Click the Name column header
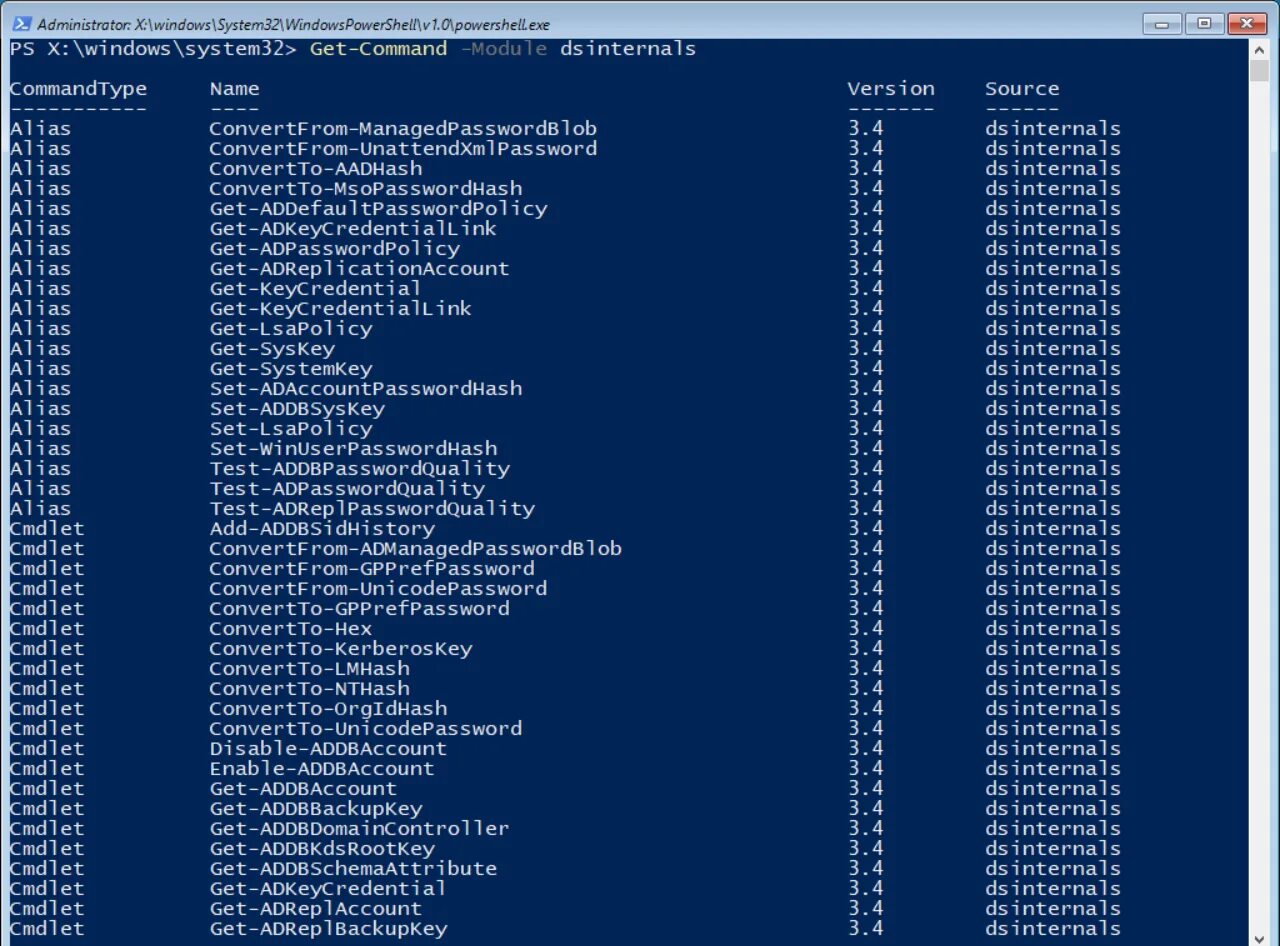 (234, 89)
